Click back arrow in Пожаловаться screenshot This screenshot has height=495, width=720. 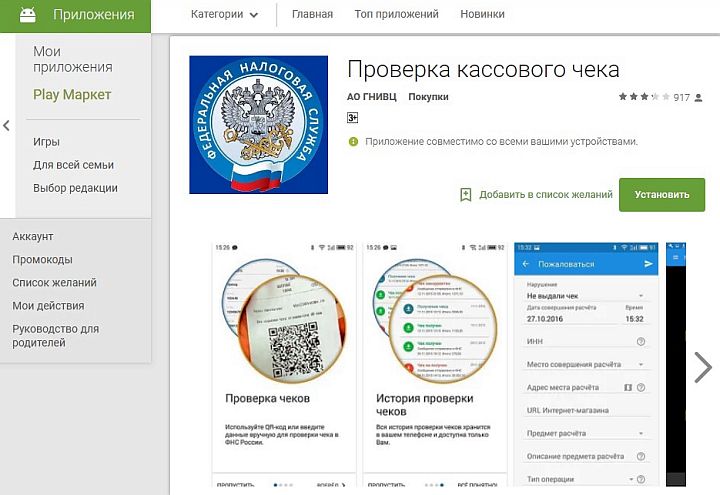click(x=526, y=264)
